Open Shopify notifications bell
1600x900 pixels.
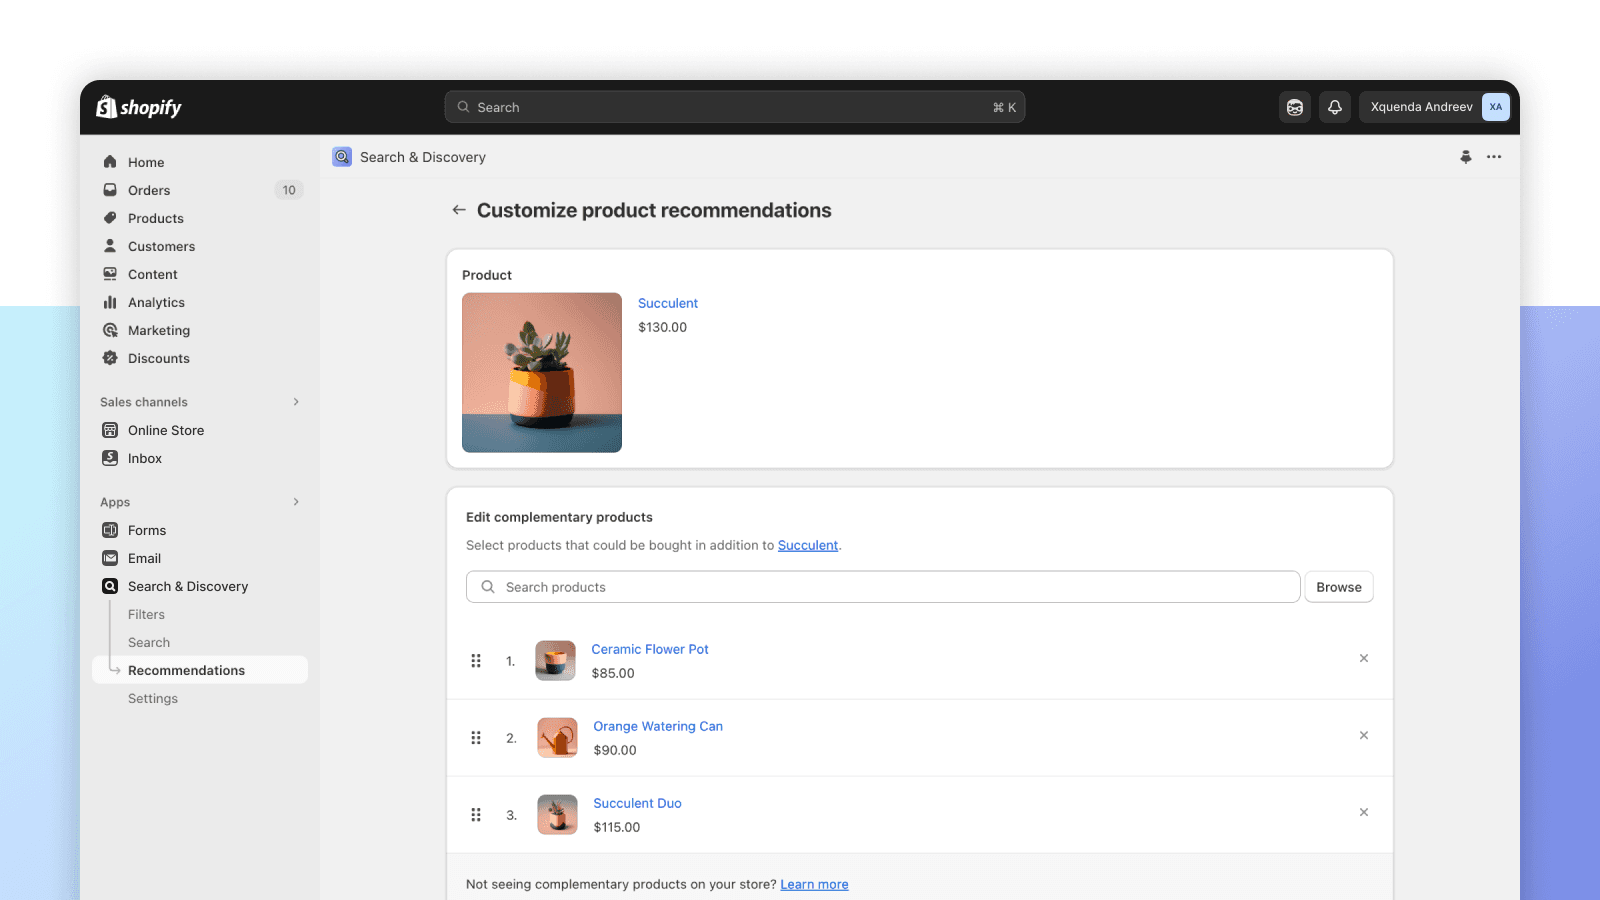coord(1335,106)
